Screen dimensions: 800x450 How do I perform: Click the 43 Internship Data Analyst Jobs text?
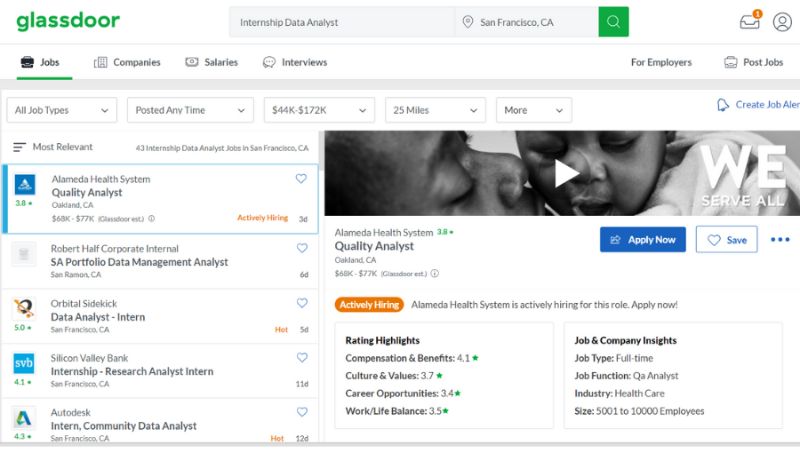(x=222, y=148)
